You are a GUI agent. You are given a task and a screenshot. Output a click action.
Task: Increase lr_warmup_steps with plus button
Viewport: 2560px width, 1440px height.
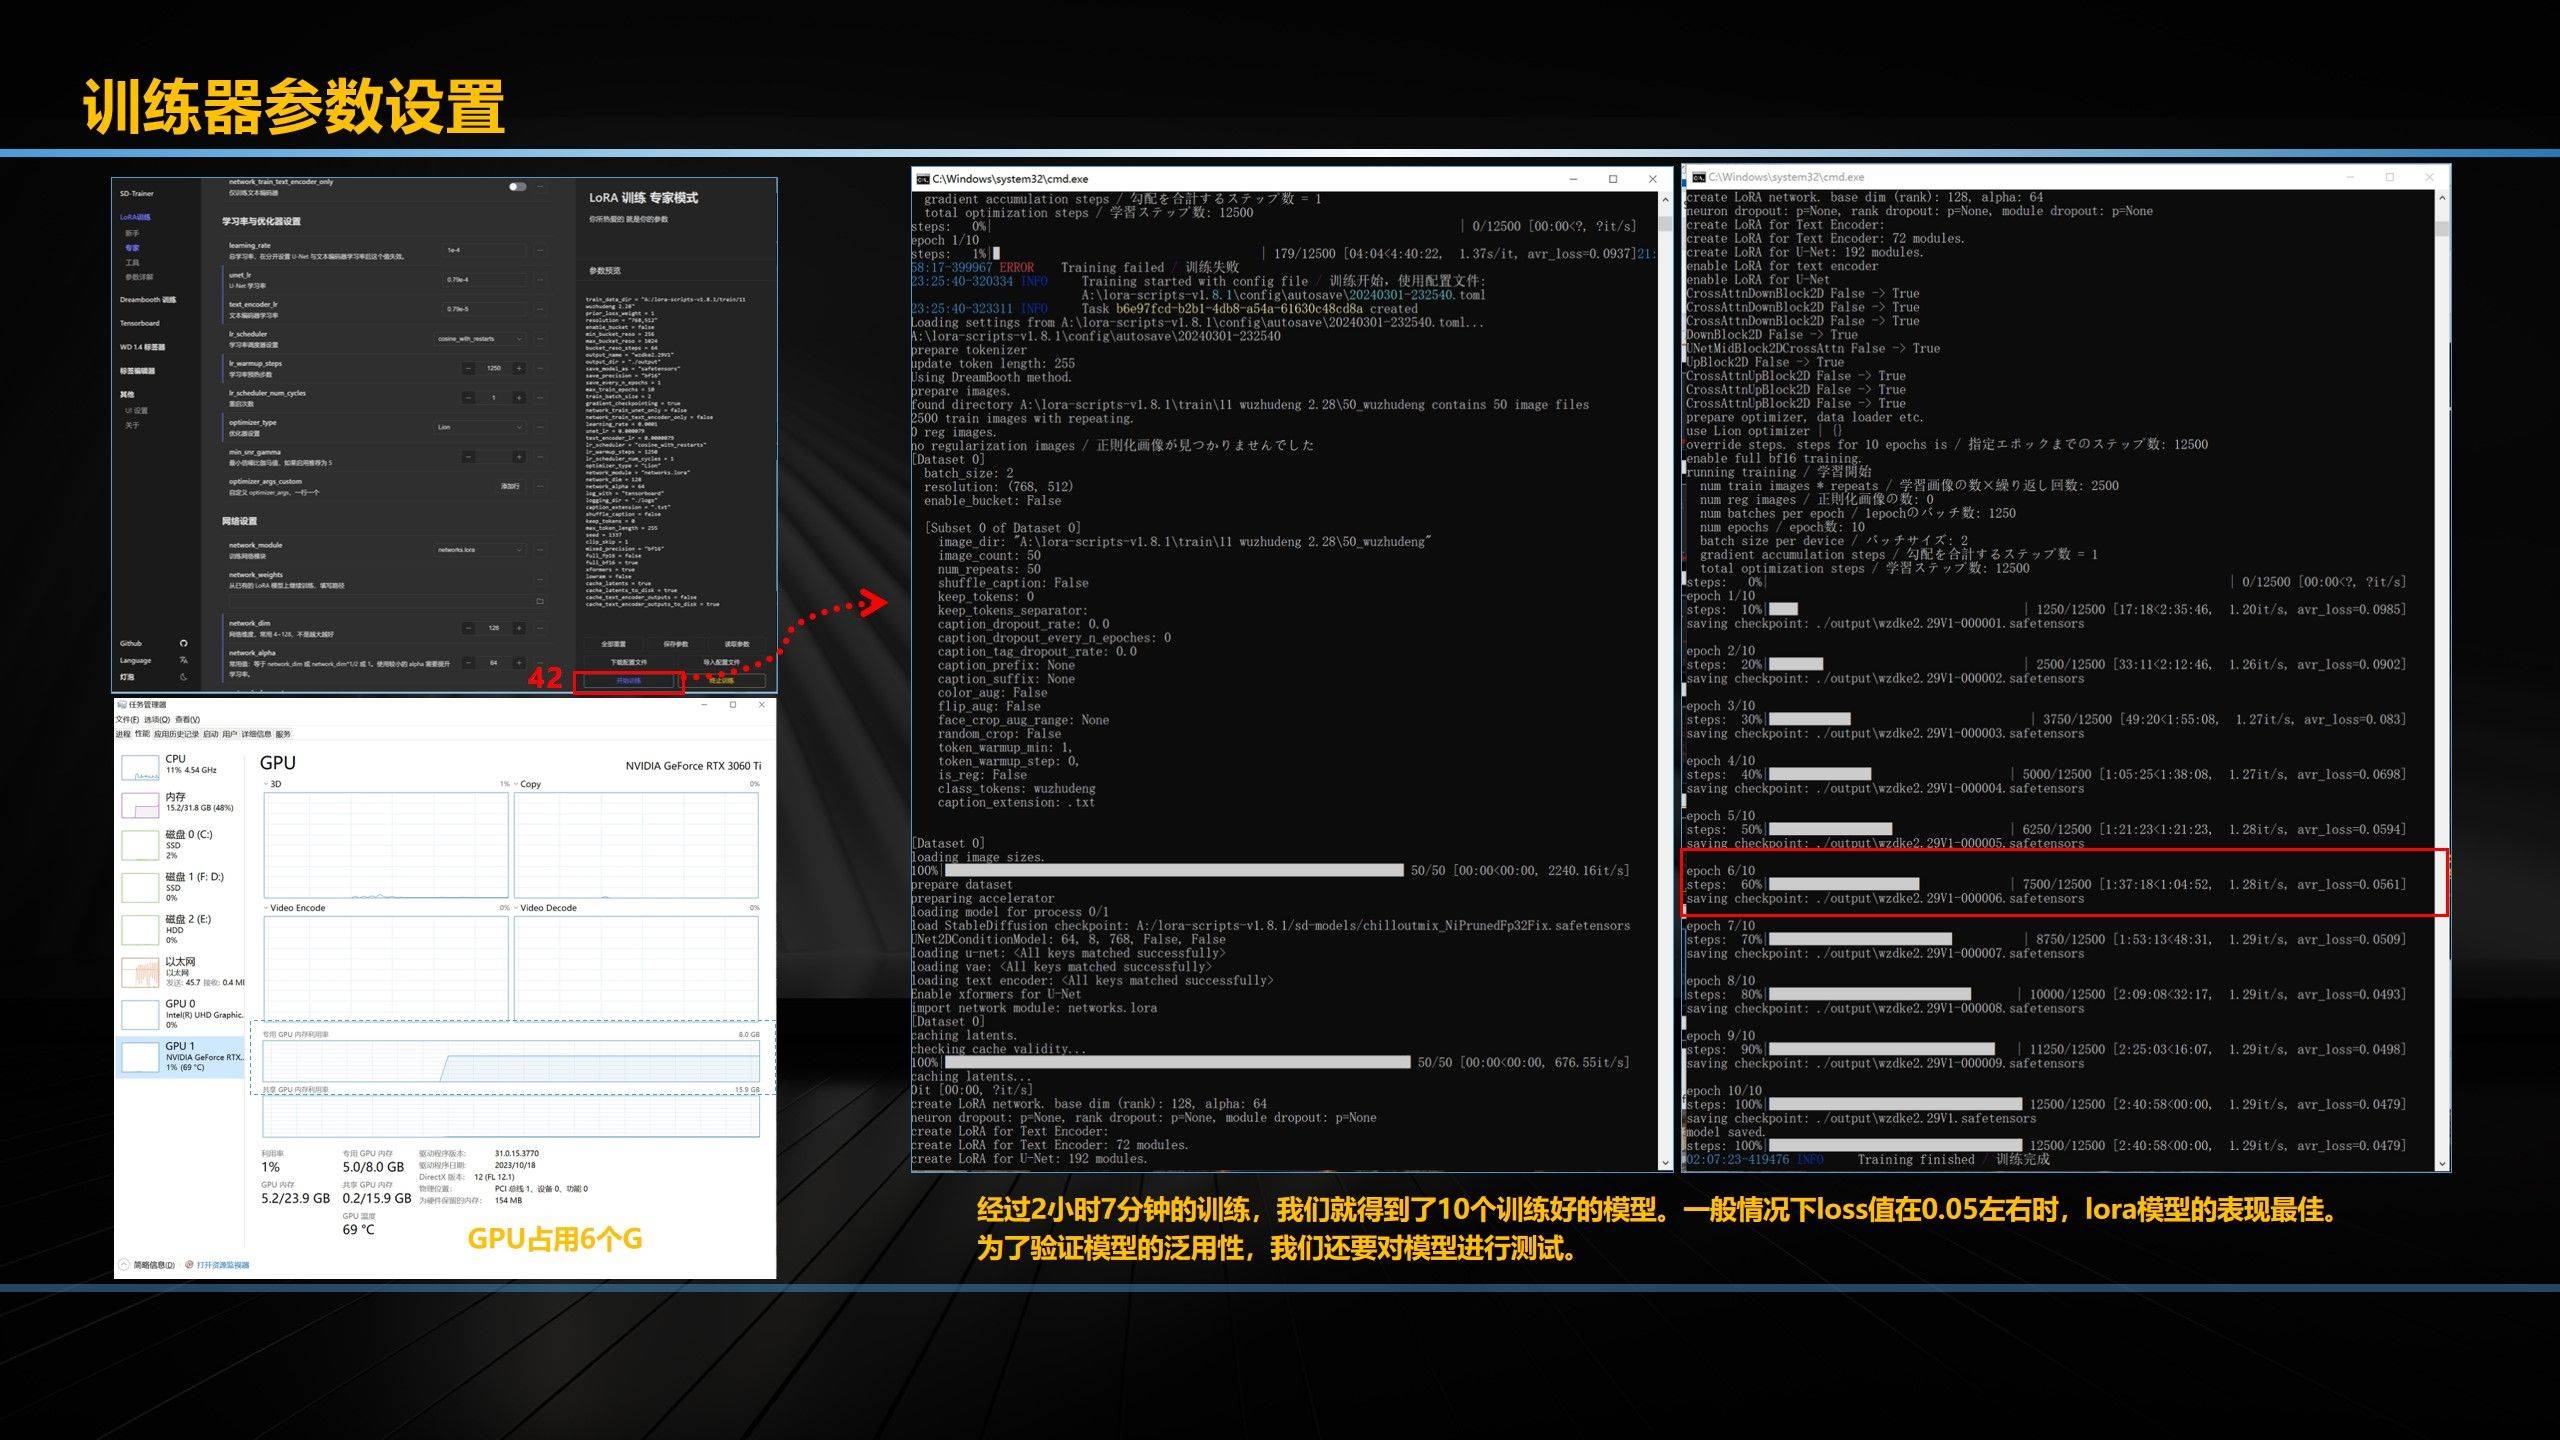pyautogui.click(x=519, y=369)
